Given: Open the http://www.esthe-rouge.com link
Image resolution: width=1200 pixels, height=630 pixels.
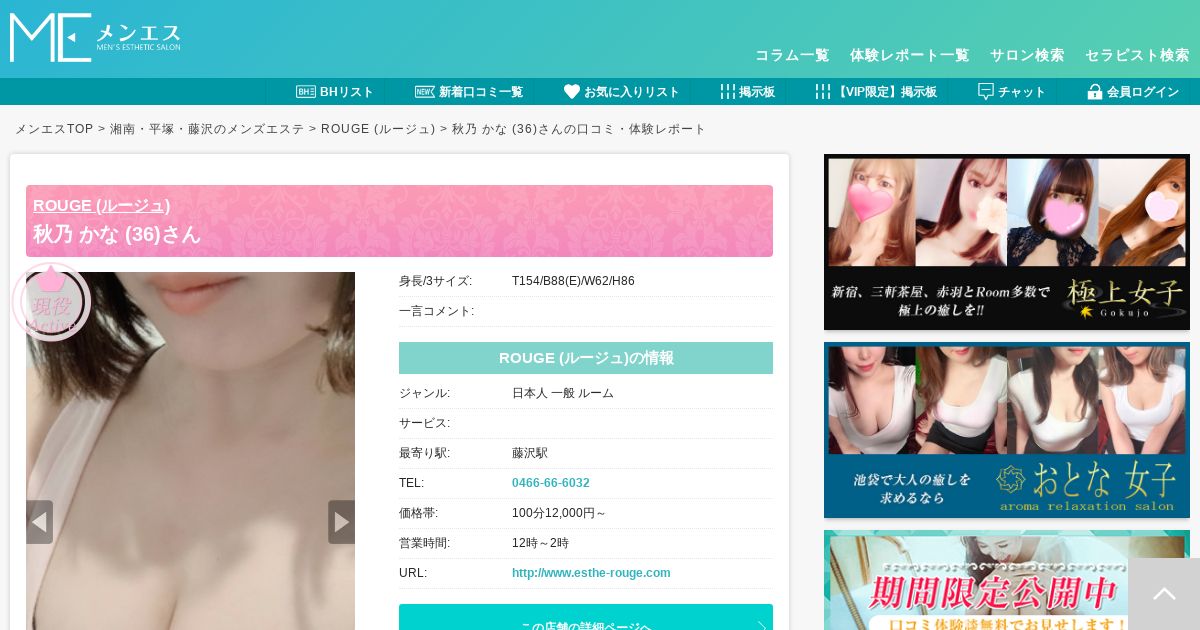Looking at the screenshot, I should pos(591,573).
